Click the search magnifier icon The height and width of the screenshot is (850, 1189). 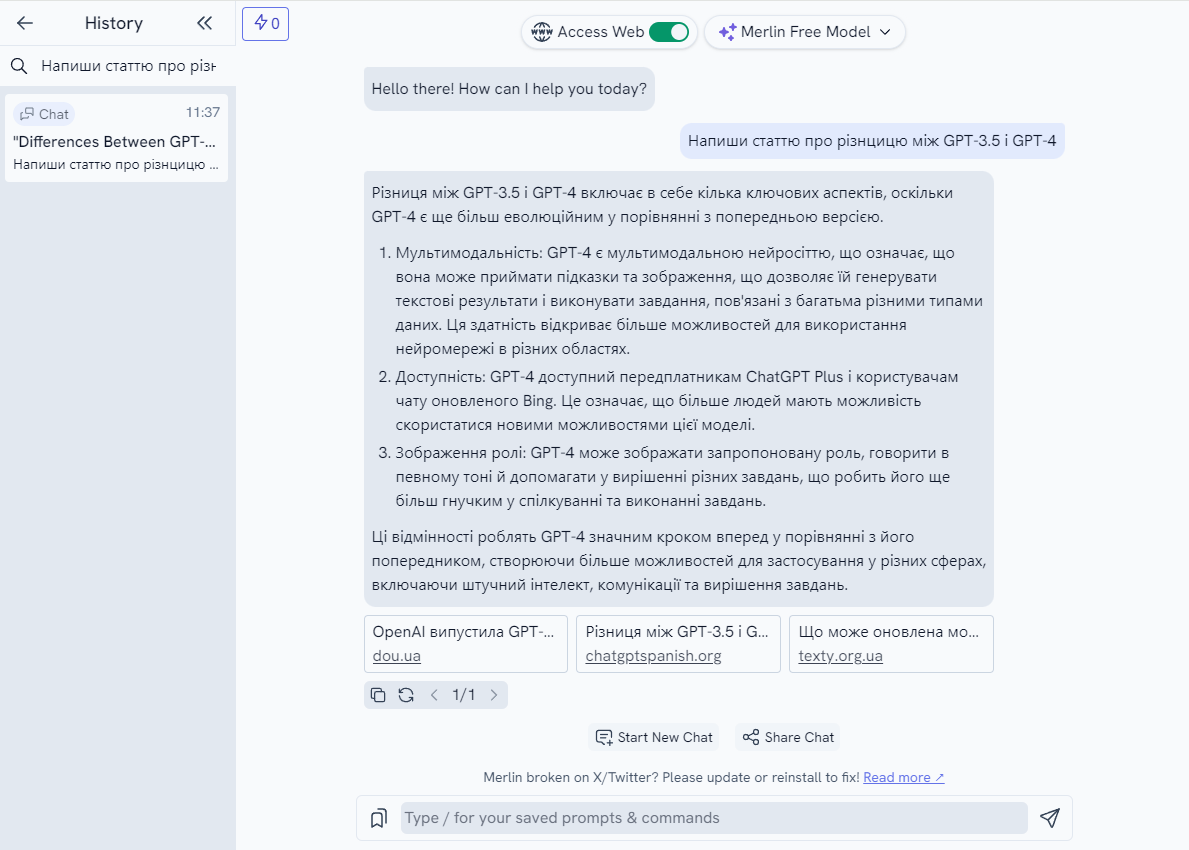pyautogui.click(x=18, y=66)
